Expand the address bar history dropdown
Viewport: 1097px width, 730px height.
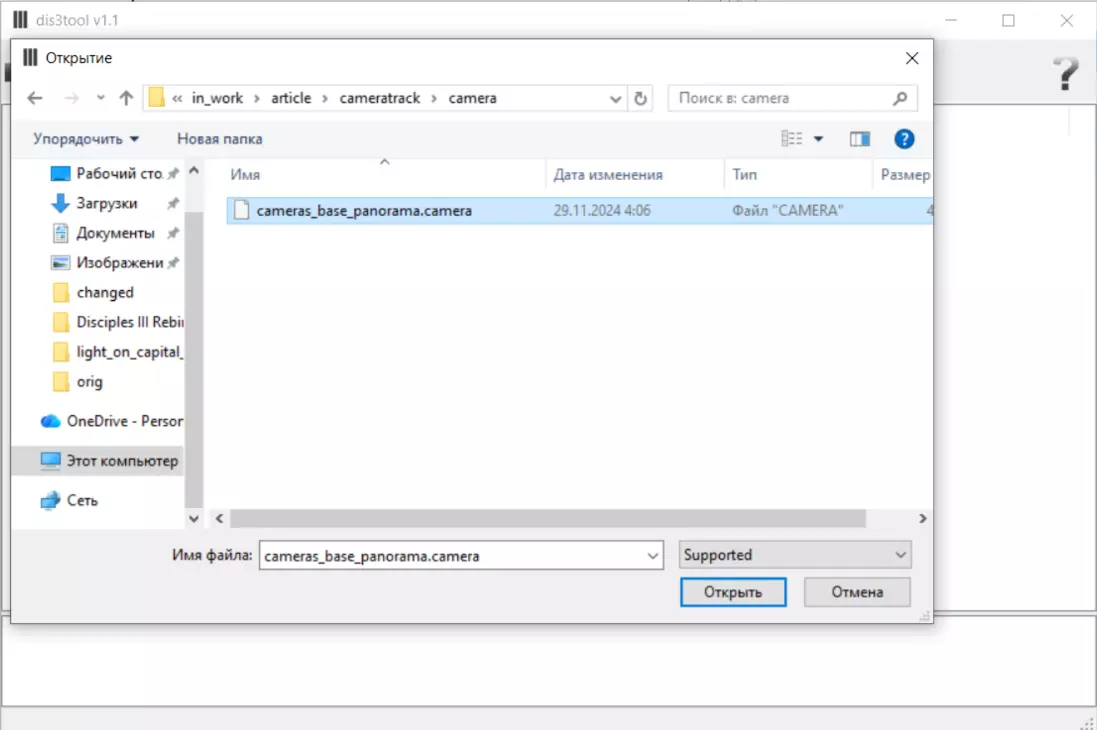[x=615, y=99]
